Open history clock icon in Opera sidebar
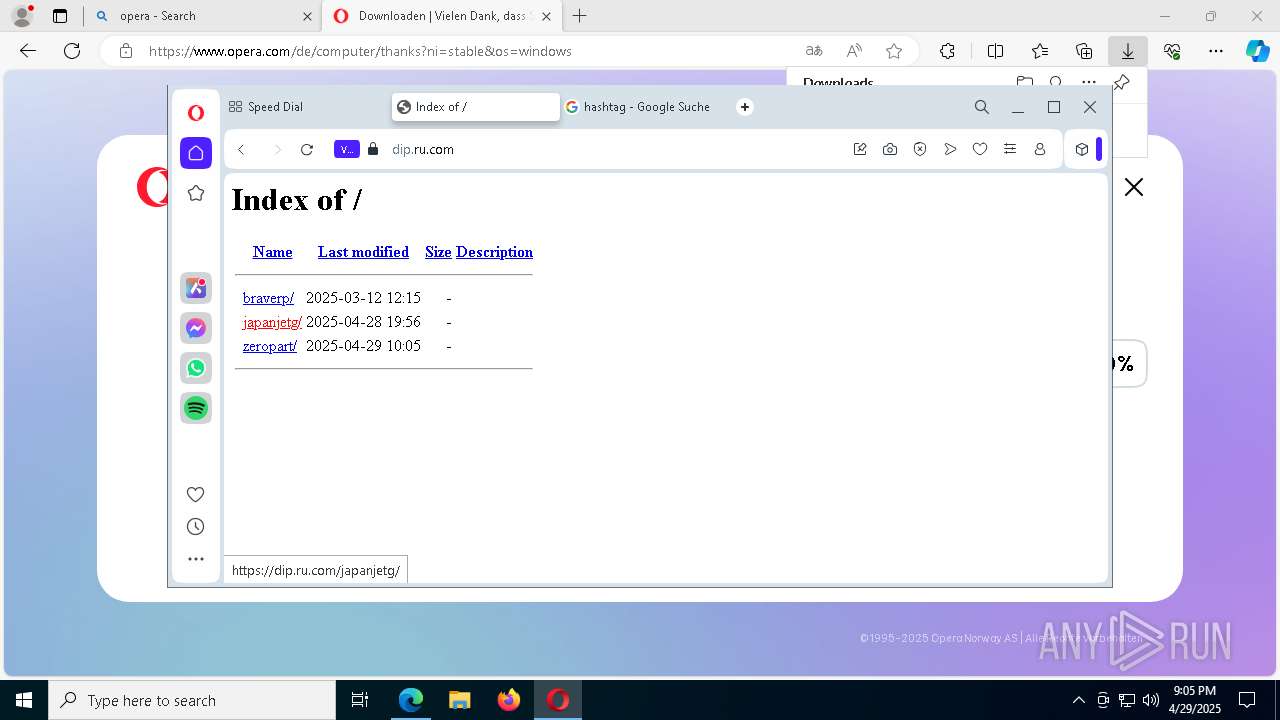Screen dimensions: 1280x720 196,527
